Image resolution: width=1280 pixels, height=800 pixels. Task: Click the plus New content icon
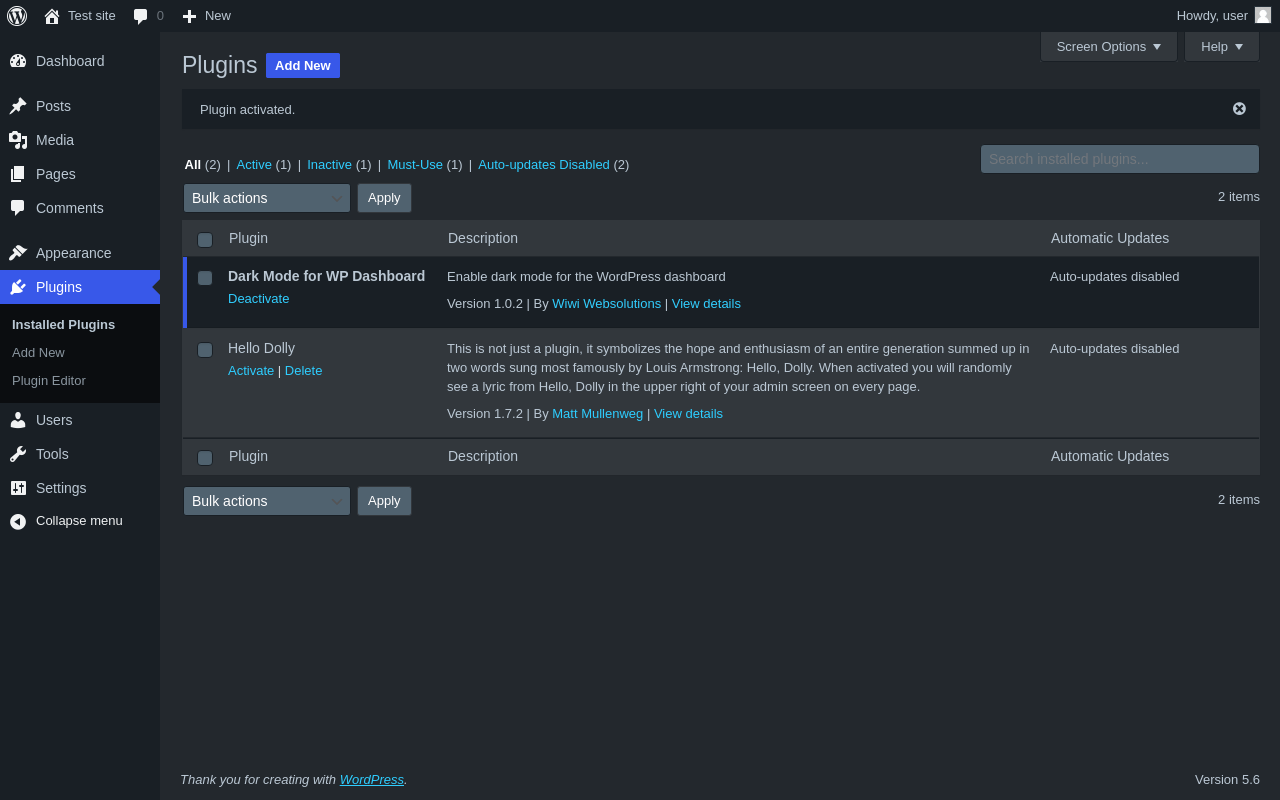(x=189, y=16)
